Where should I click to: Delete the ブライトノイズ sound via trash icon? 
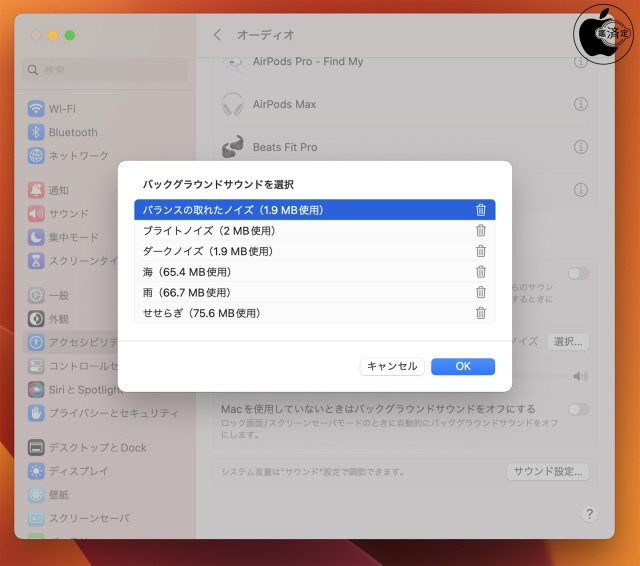[x=481, y=231]
